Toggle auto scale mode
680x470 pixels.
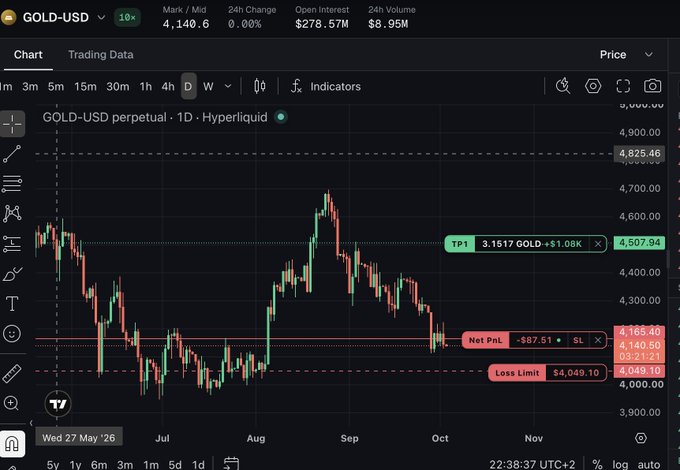(x=649, y=465)
